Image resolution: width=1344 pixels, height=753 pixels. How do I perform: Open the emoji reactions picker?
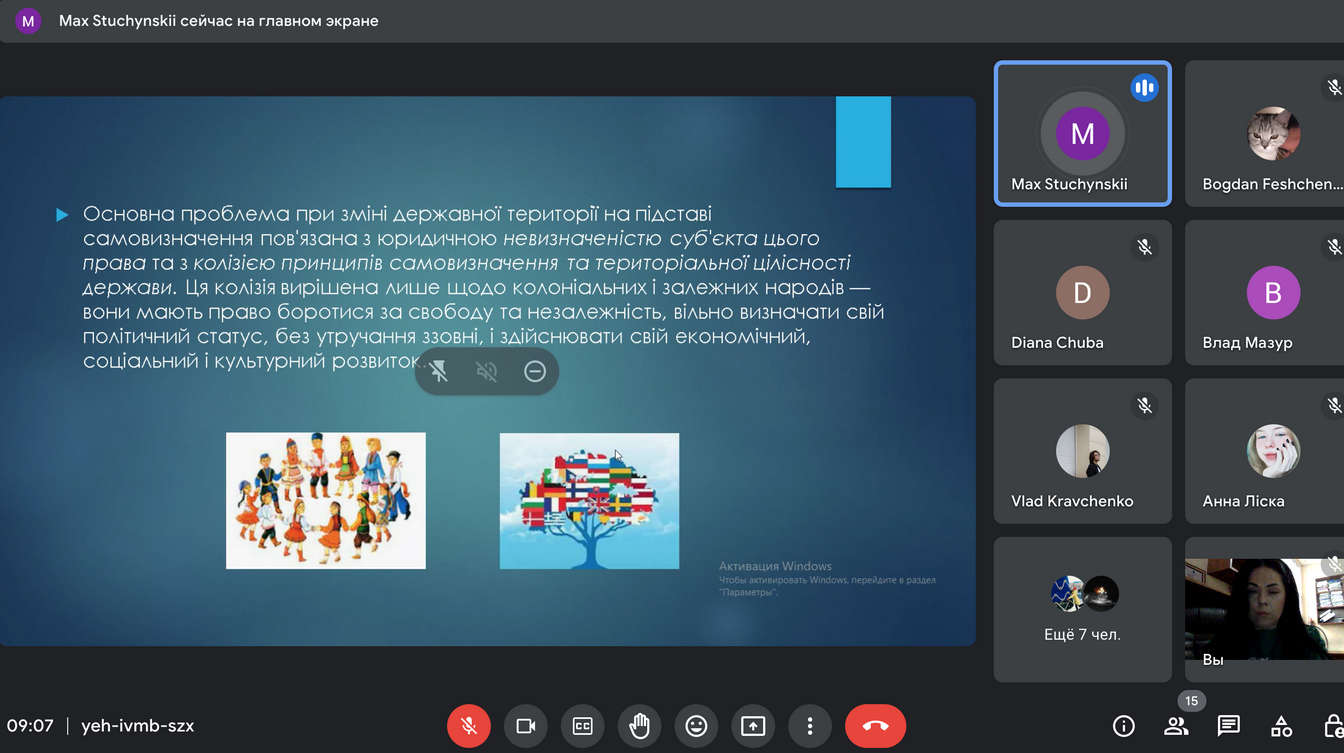(696, 726)
